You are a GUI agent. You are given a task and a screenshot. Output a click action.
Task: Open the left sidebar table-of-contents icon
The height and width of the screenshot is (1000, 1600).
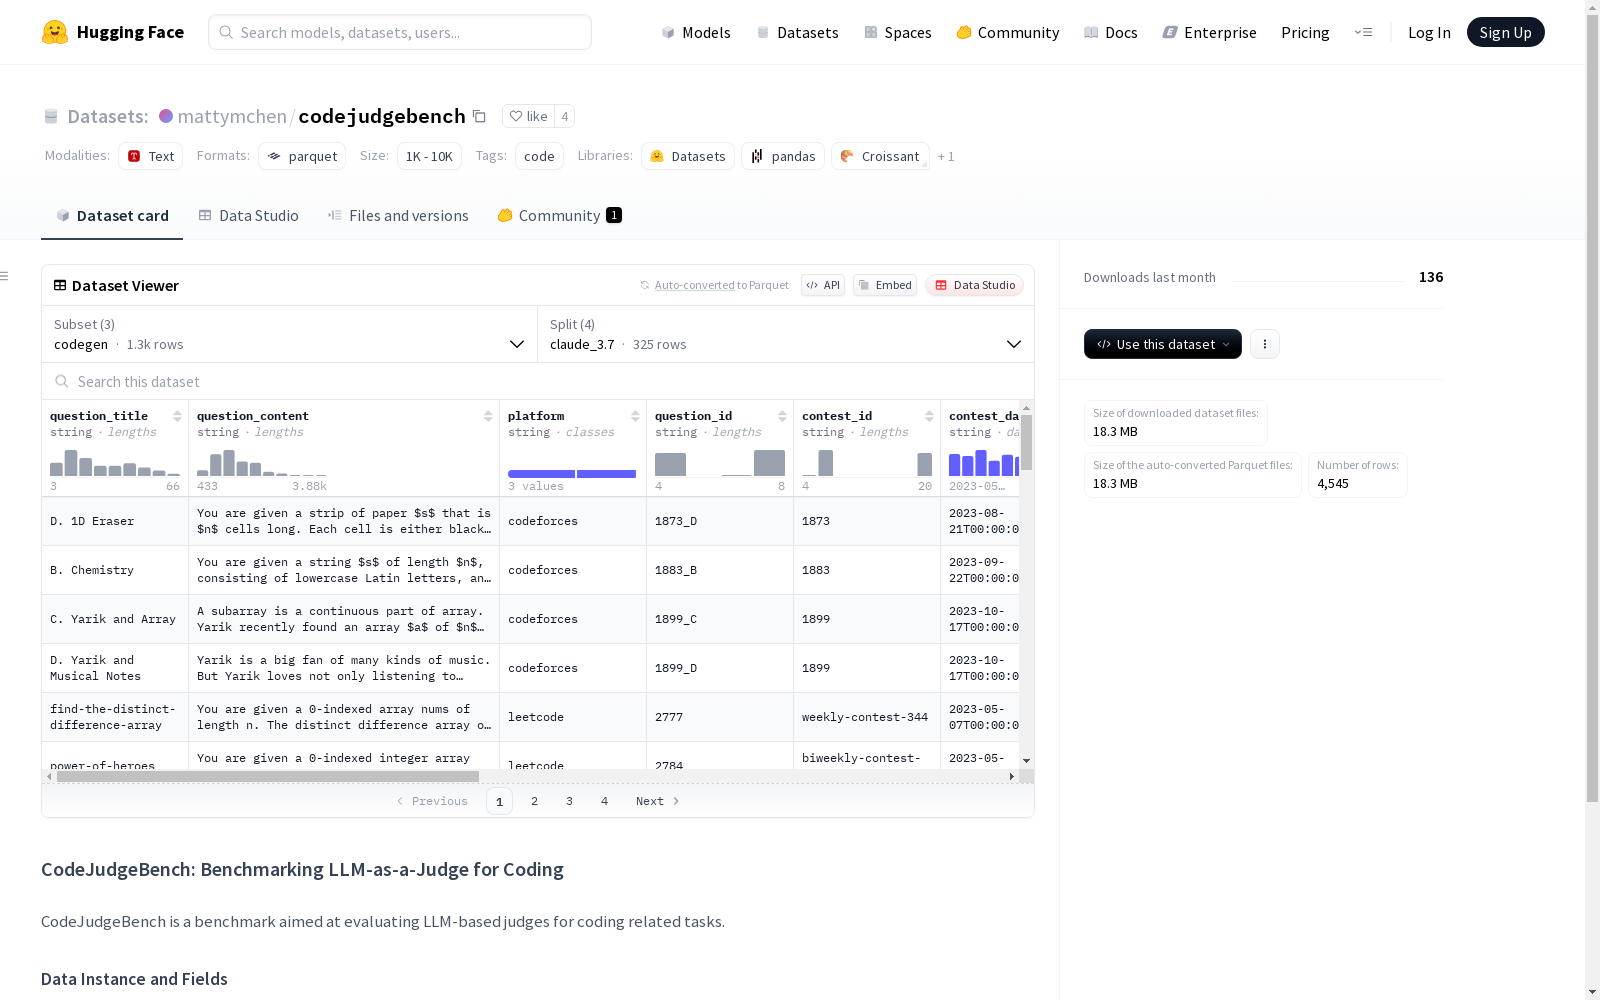coord(5,276)
